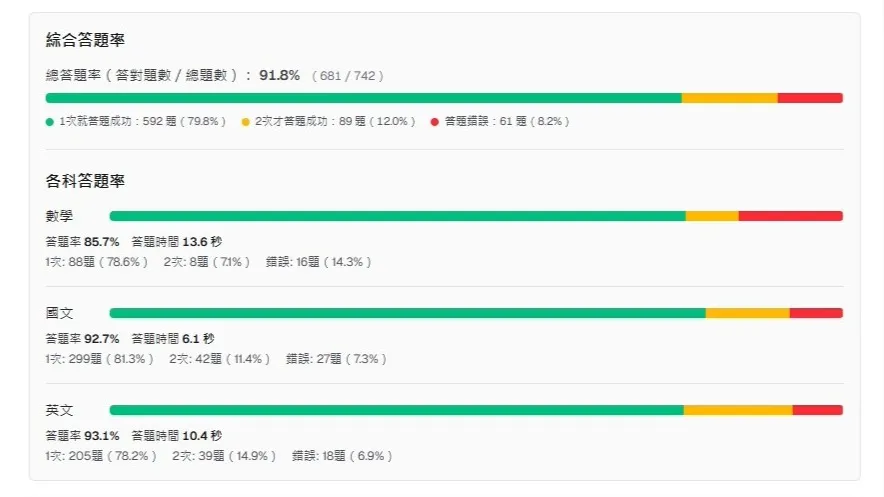This screenshot has width=884, height=497.
Task: Select the 英文 subject label
Action: pyautogui.click(x=59, y=410)
